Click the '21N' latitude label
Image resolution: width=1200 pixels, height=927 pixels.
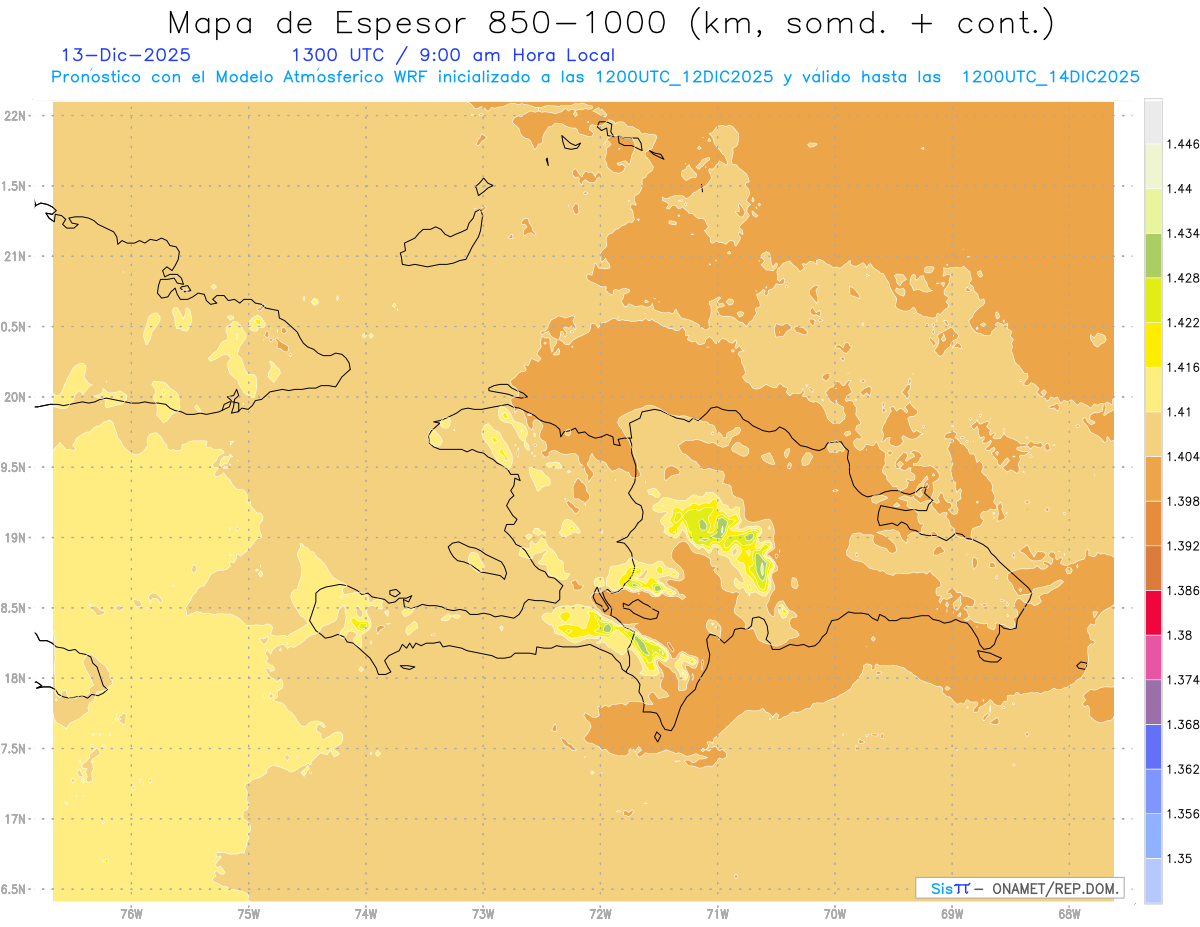(17, 256)
